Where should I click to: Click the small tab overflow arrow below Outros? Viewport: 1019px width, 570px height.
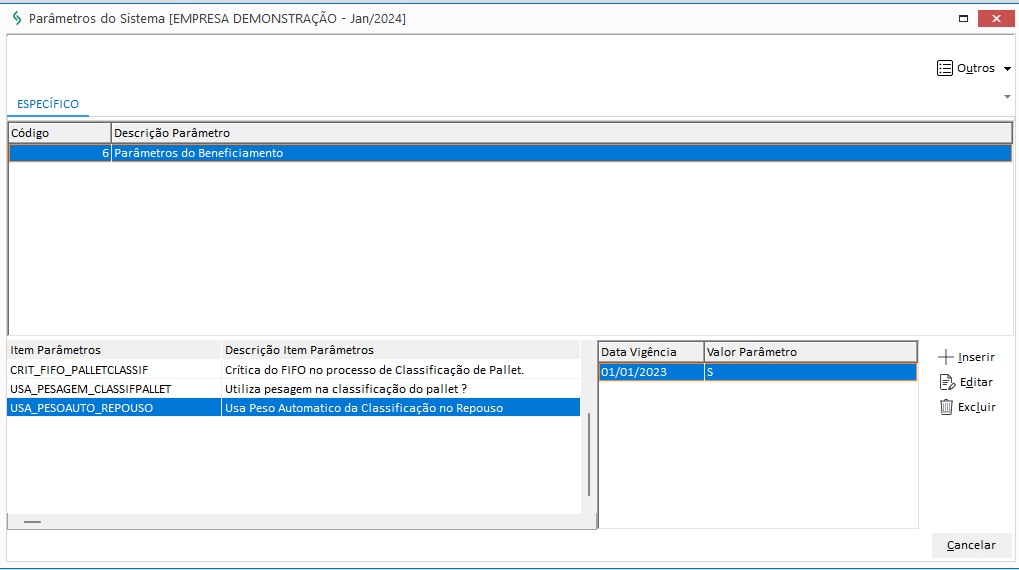pyautogui.click(x=1007, y=97)
